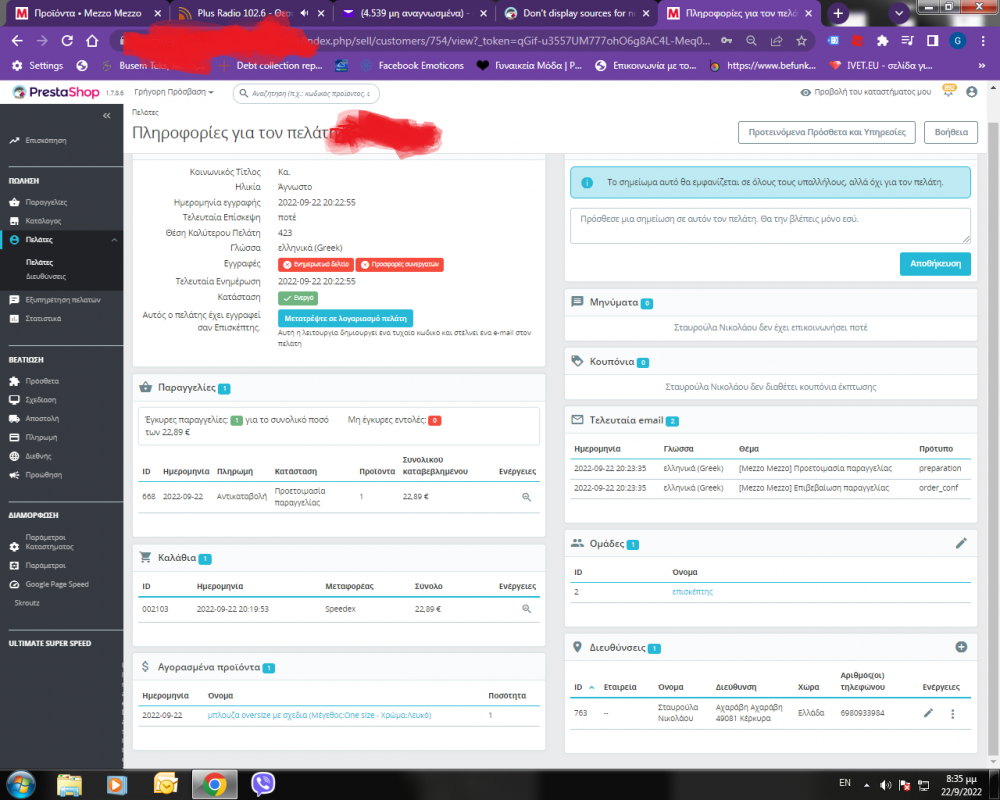Viewport: 1000px width, 800px height.
Task: Open Πρόσθετα modules in the sidebar
Action: click(x=42, y=381)
